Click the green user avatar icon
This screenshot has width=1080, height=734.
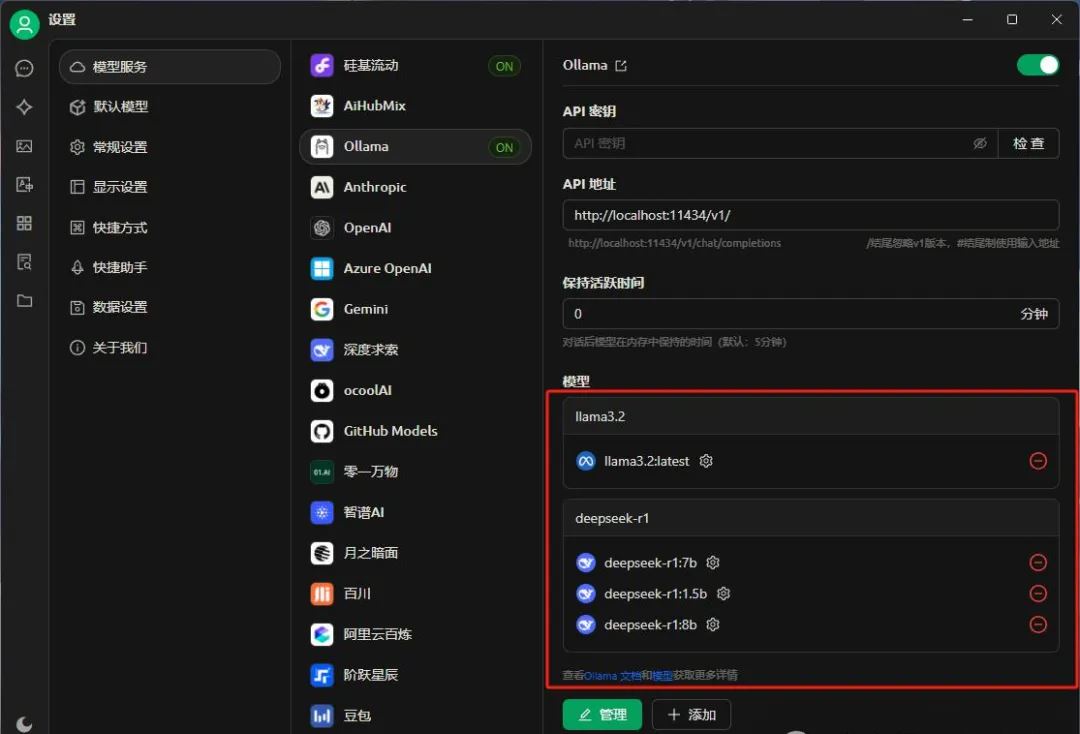(24, 25)
